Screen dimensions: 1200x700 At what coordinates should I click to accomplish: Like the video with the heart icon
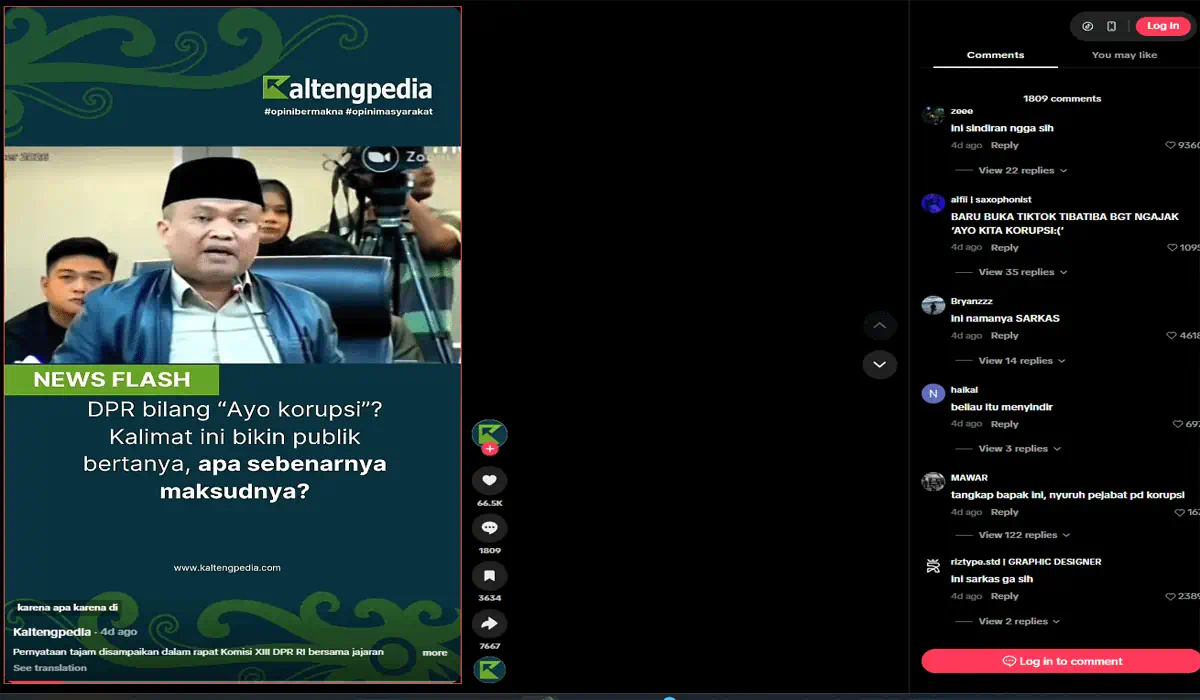[490, 481]
